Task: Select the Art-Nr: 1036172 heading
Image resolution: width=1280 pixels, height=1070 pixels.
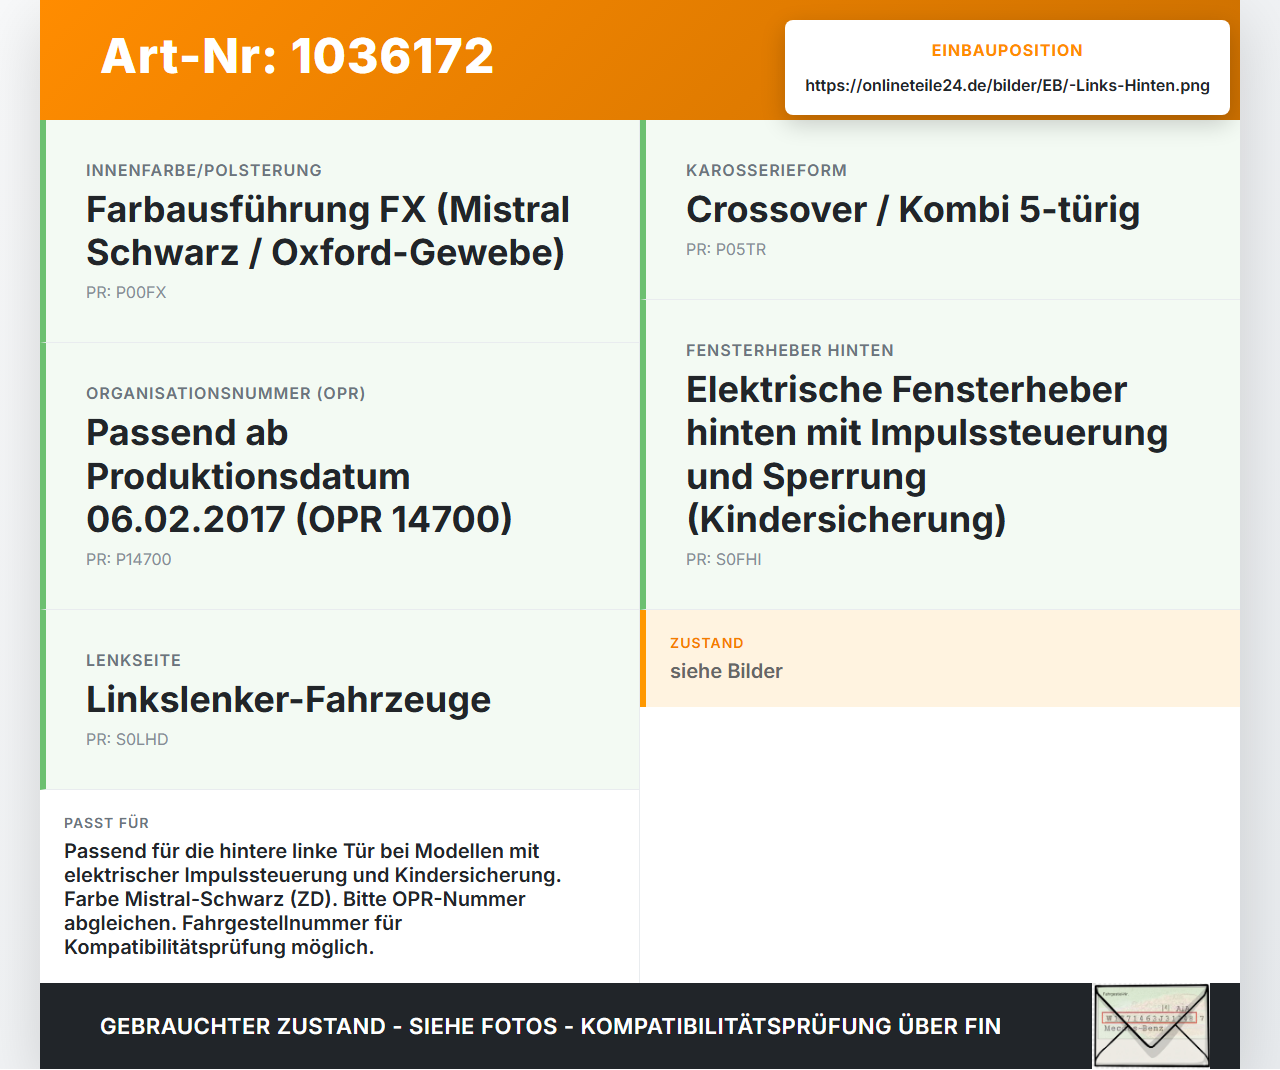Action: [297, 56]
